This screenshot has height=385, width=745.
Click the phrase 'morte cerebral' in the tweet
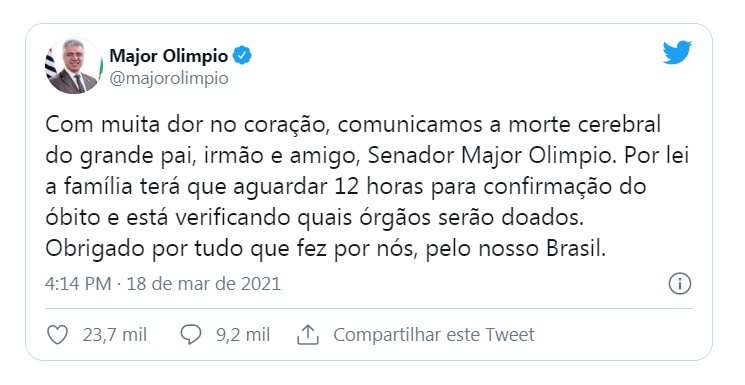584,125
